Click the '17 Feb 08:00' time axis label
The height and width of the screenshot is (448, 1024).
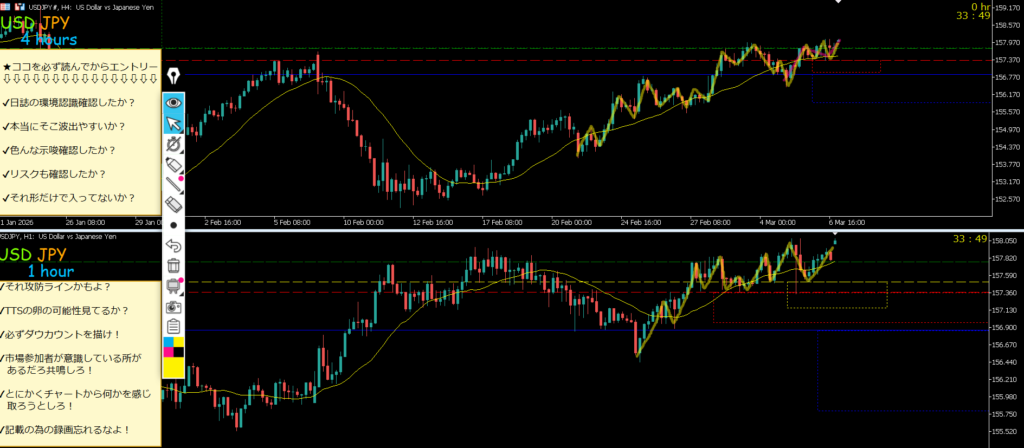pos(502,223)
